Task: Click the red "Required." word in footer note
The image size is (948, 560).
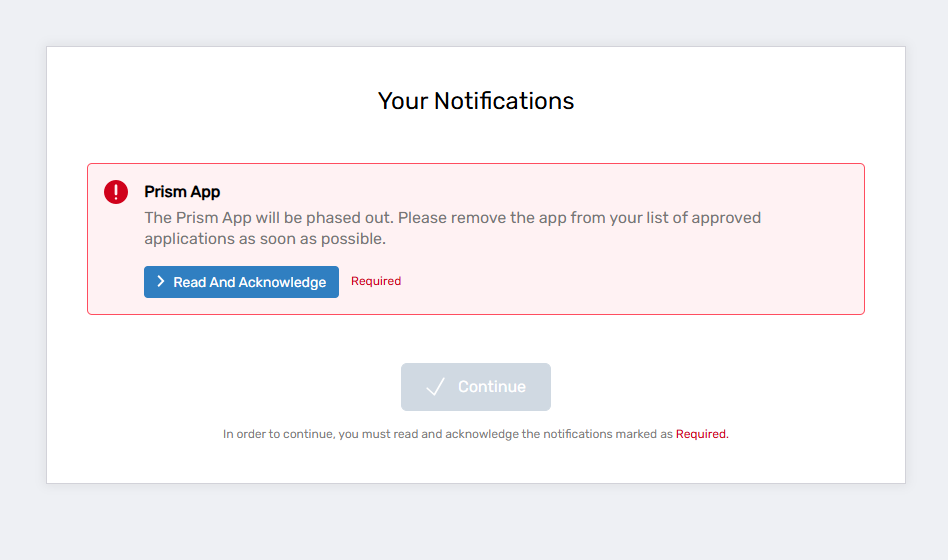Action: pos(702,435)
